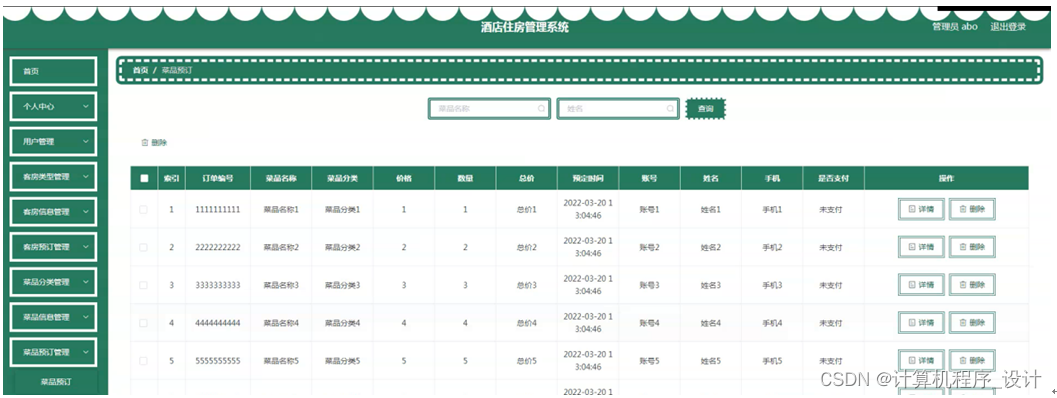Viewport: 1057px width, 398px height.
Task: Open 详情 for order 1111111111
Action: [922, 210]
